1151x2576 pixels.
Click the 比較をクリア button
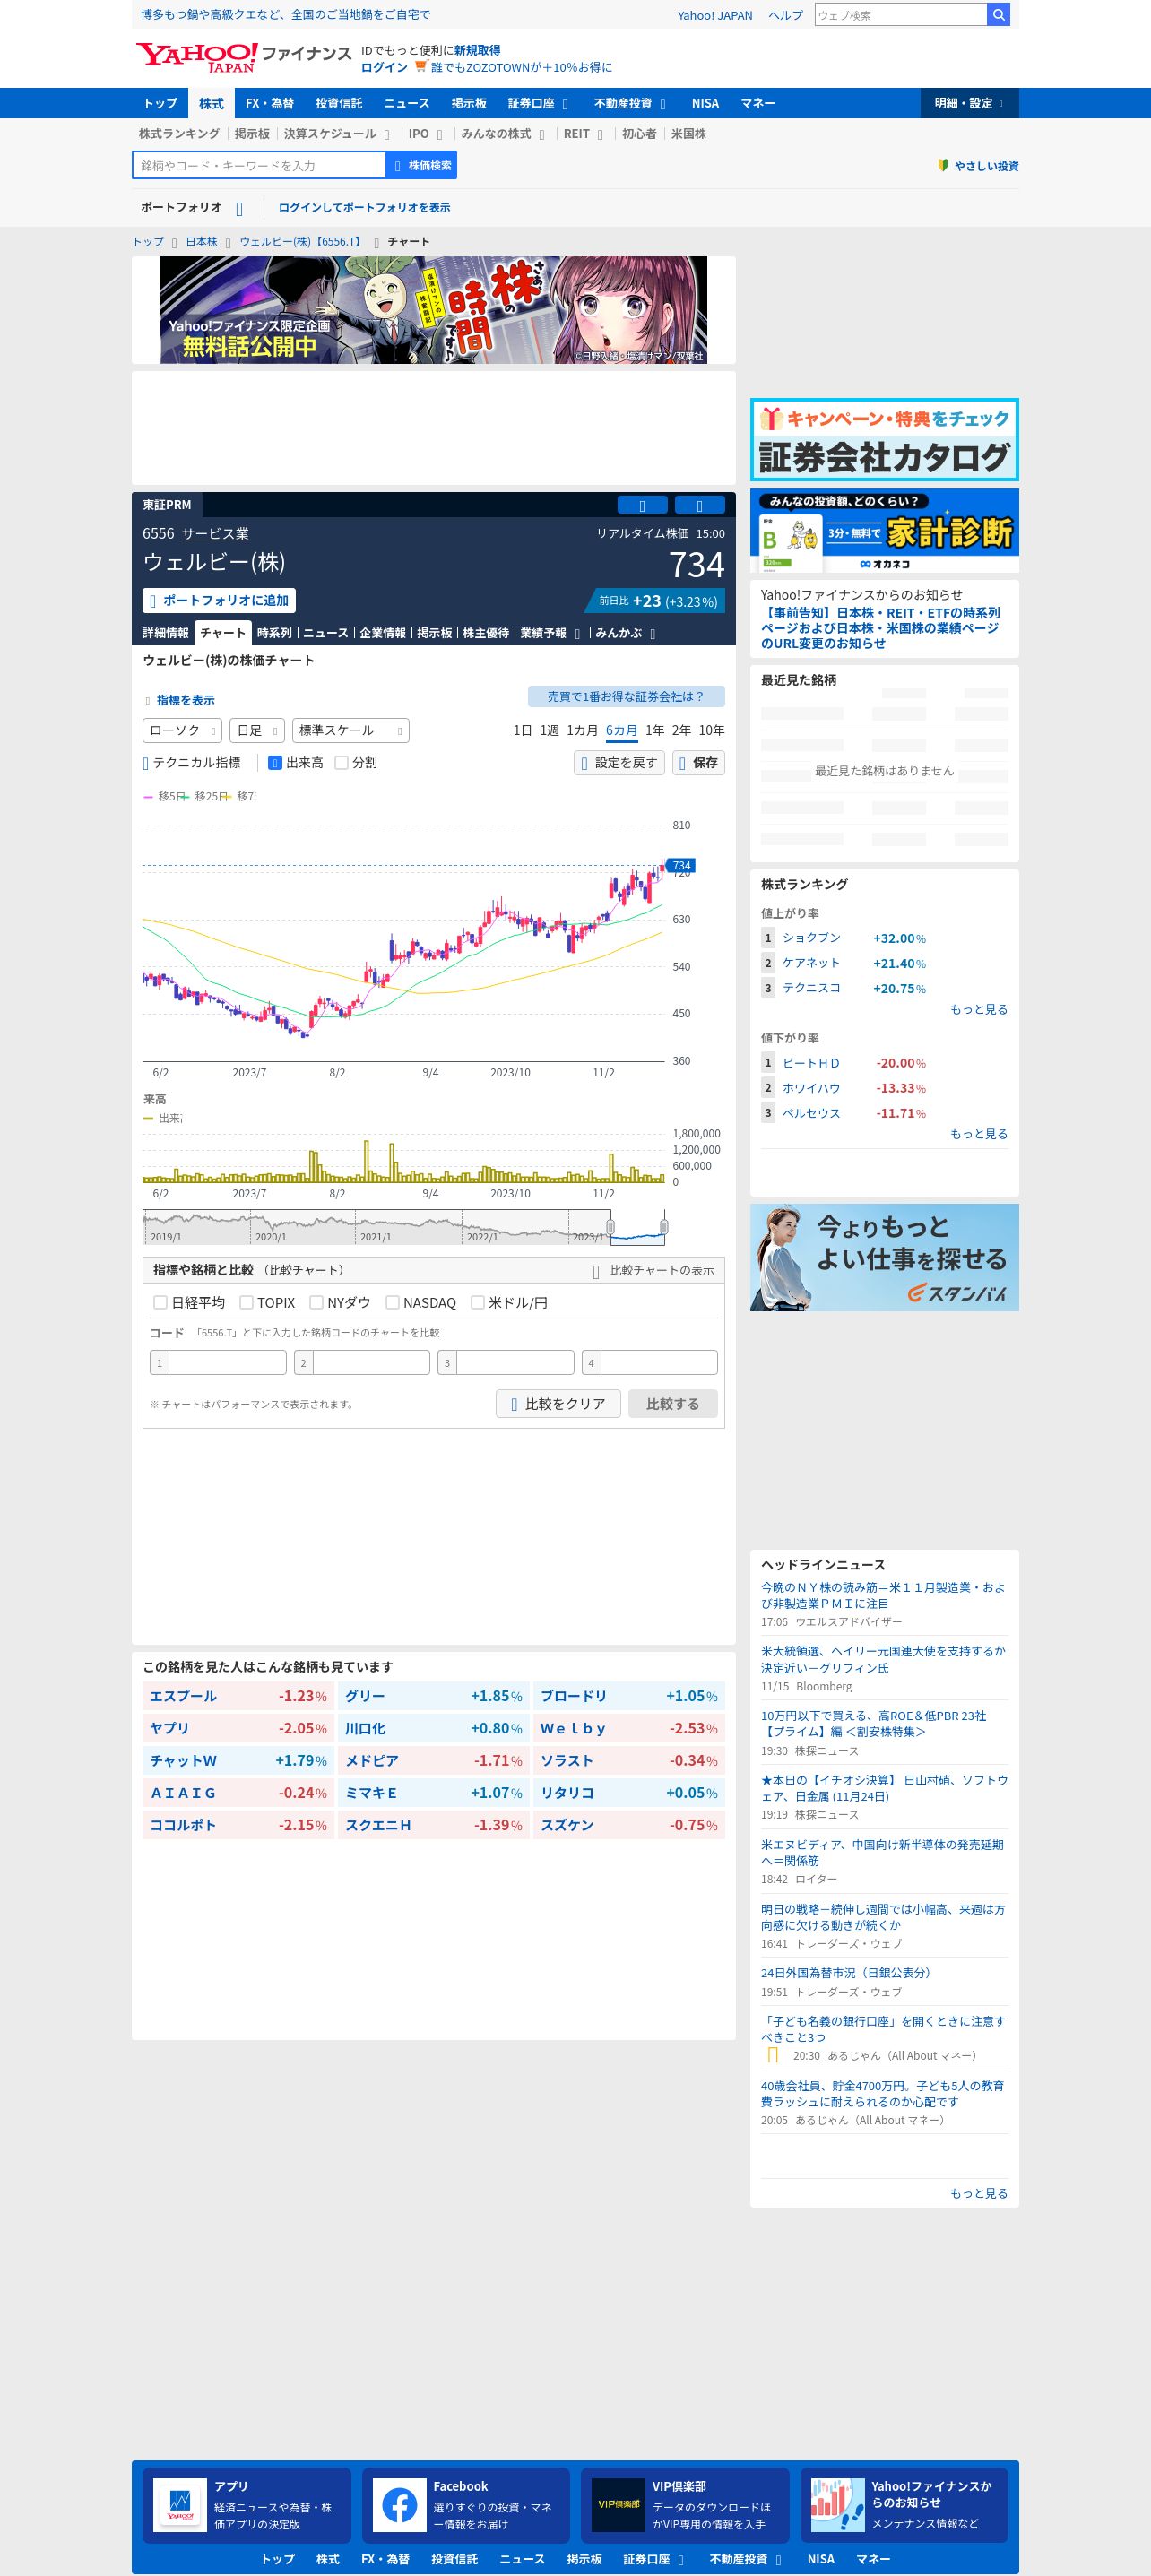[x=558, y=1404]
